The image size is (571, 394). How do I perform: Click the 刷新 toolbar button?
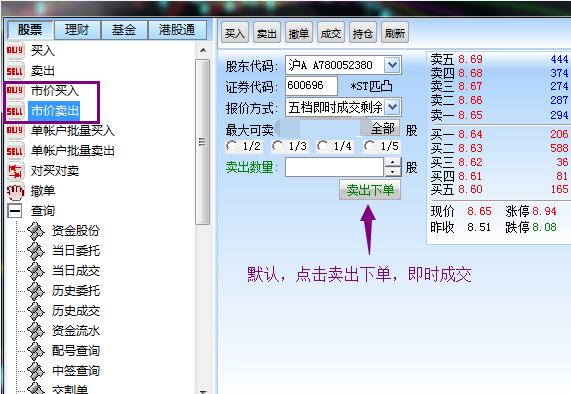click(x=395, y=33)
